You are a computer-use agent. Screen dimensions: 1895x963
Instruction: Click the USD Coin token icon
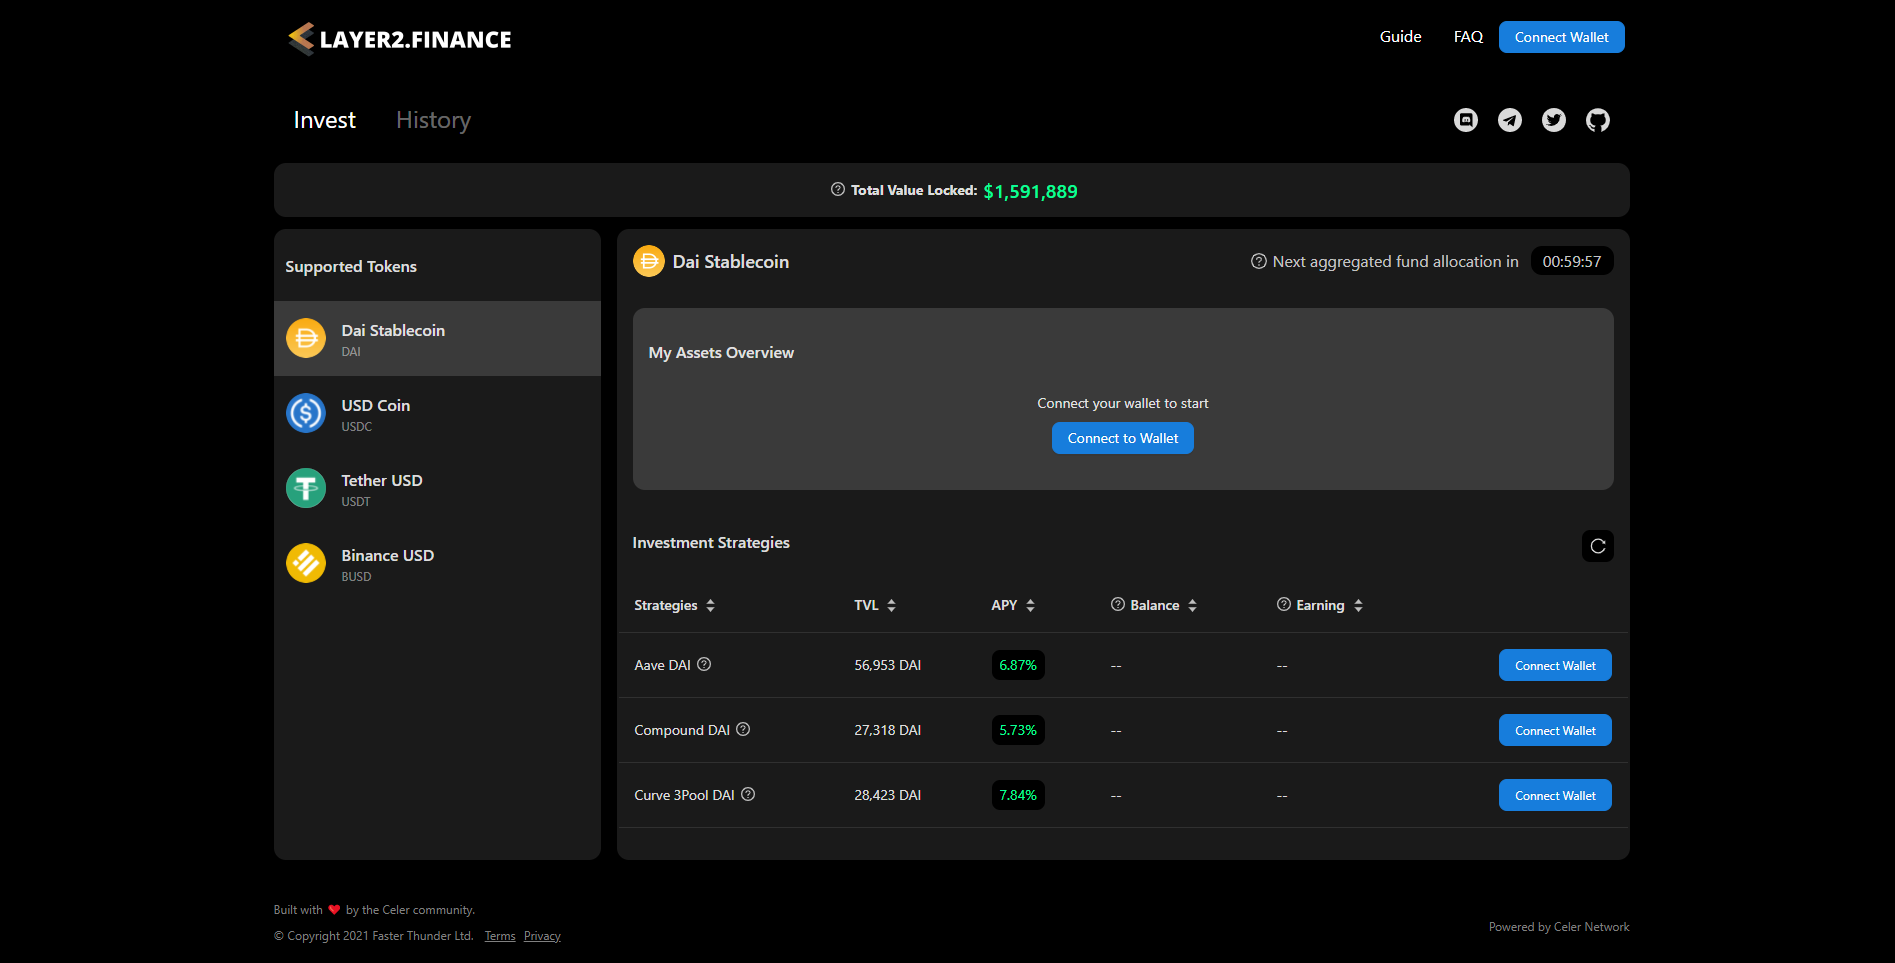pos(306,413)
